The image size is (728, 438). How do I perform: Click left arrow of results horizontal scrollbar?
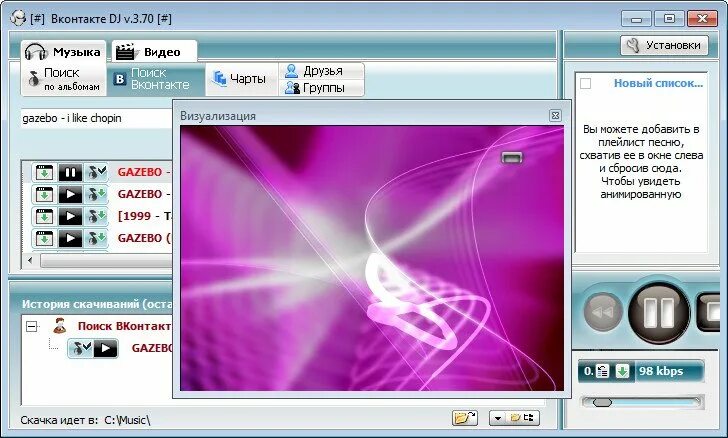(x=31, y=261)
